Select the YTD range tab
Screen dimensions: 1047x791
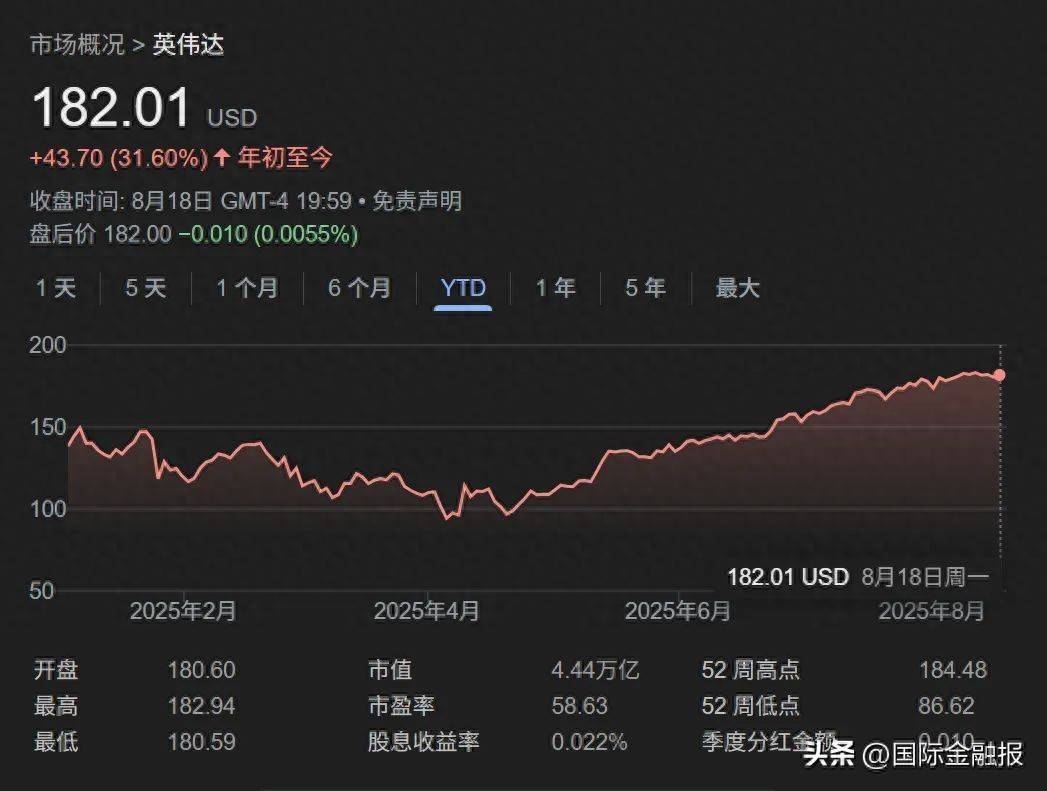click(463, 288)
